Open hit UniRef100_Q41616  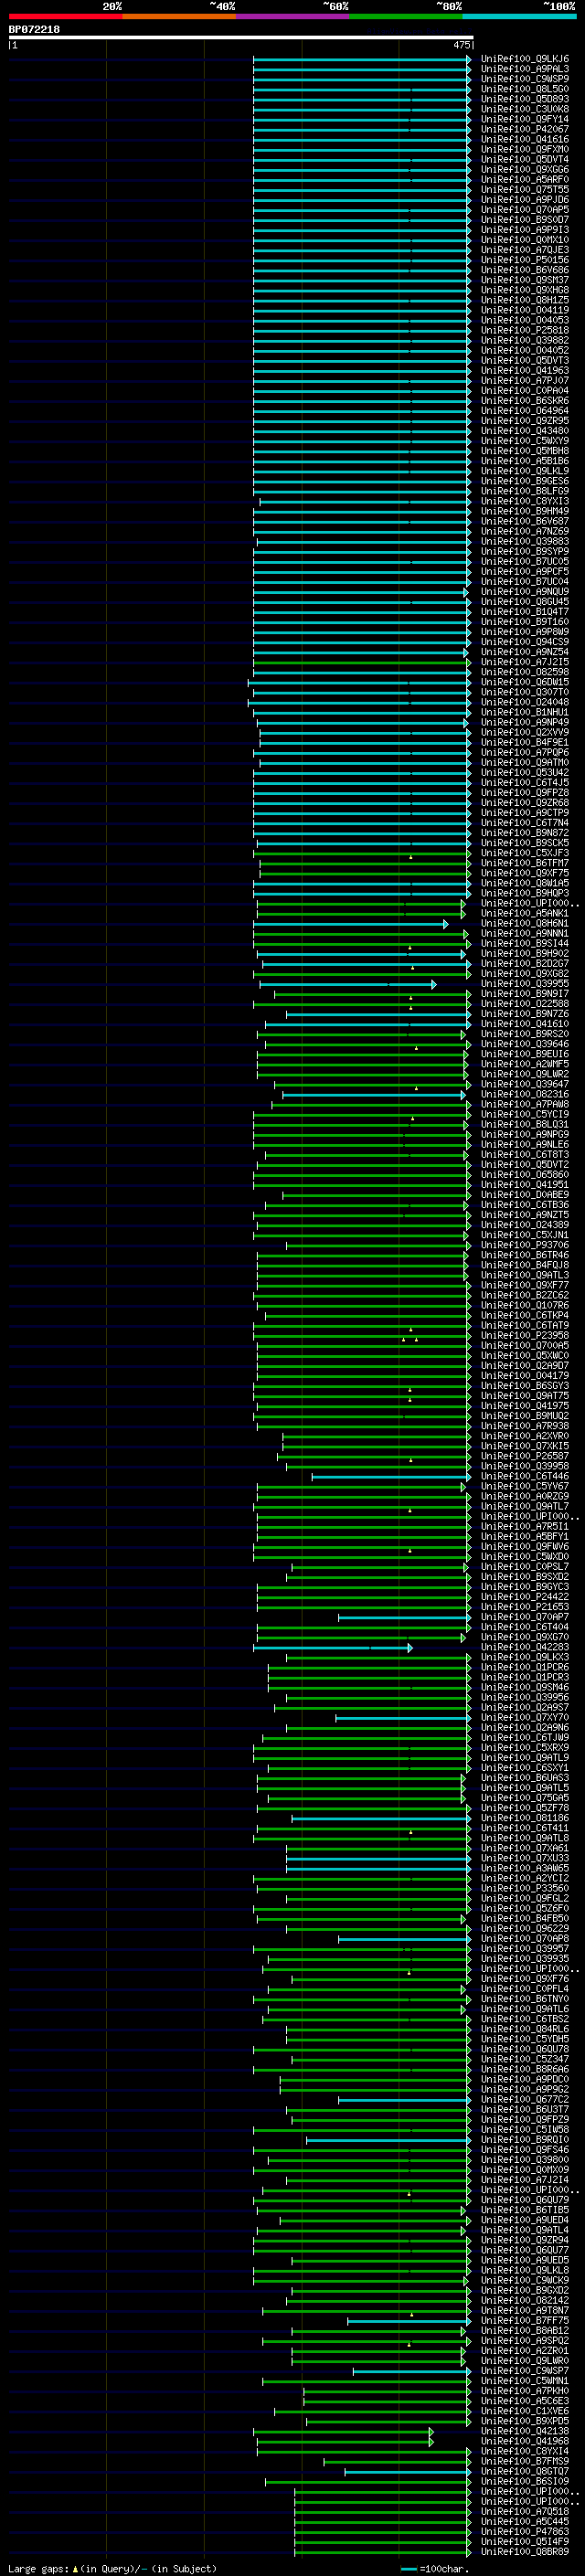pyautogui.click(x=525, y=139)
